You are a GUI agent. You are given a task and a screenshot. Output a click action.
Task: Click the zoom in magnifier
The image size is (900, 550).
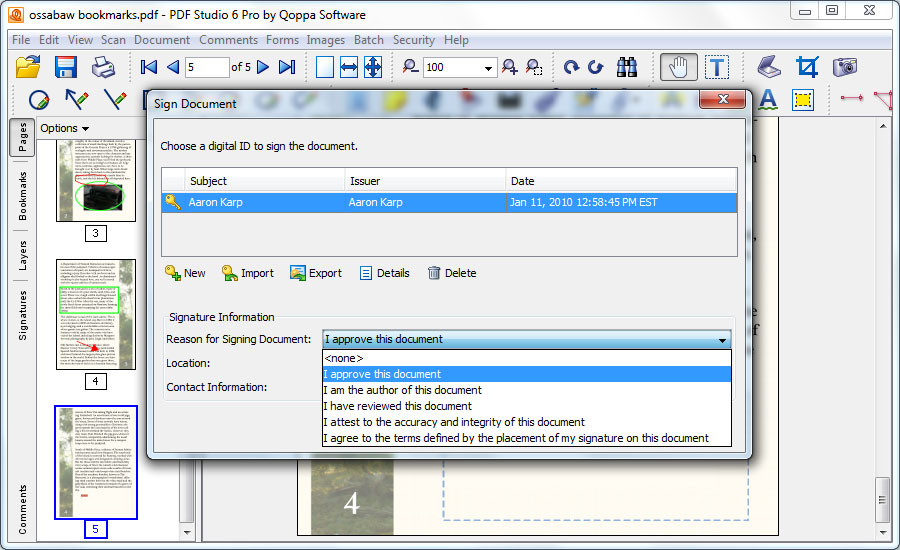tap(509, 67)
